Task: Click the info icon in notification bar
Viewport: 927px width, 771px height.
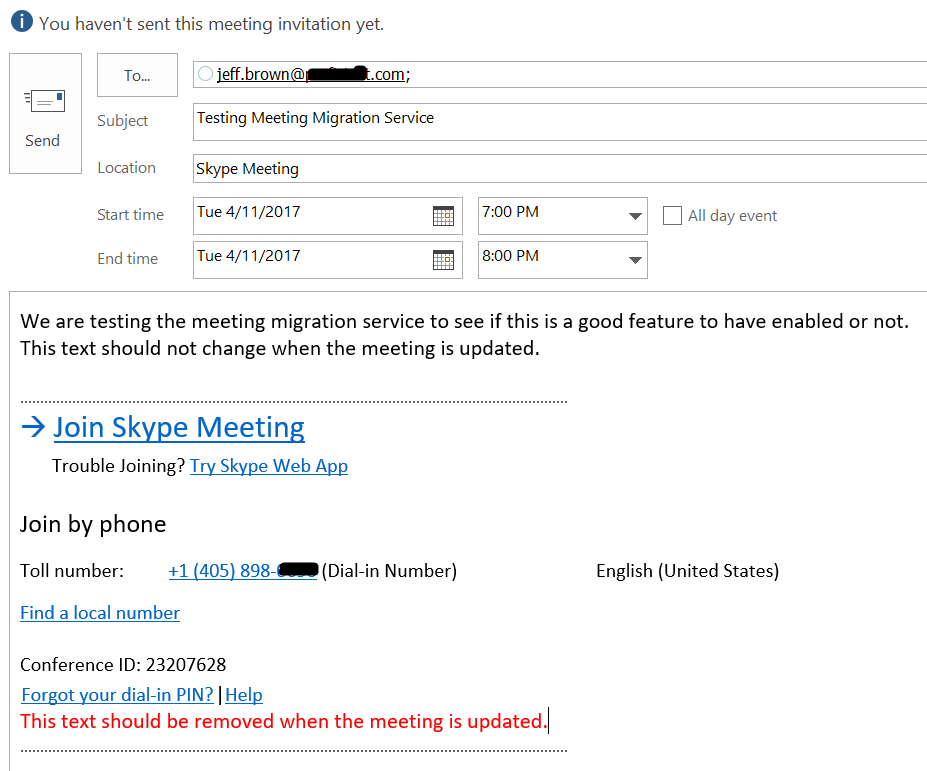Action: coord(22,21)
